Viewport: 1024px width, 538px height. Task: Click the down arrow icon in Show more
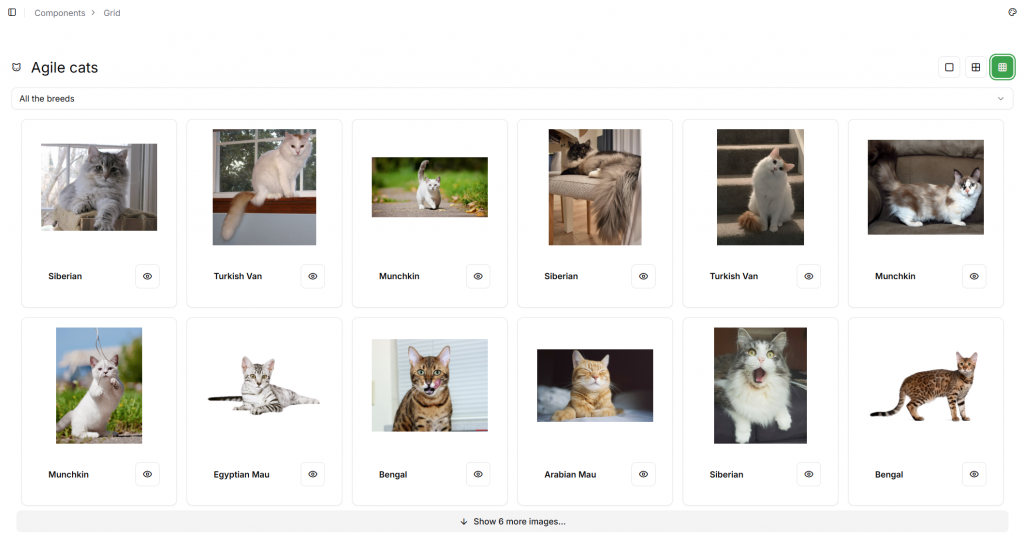click(464, 522)
